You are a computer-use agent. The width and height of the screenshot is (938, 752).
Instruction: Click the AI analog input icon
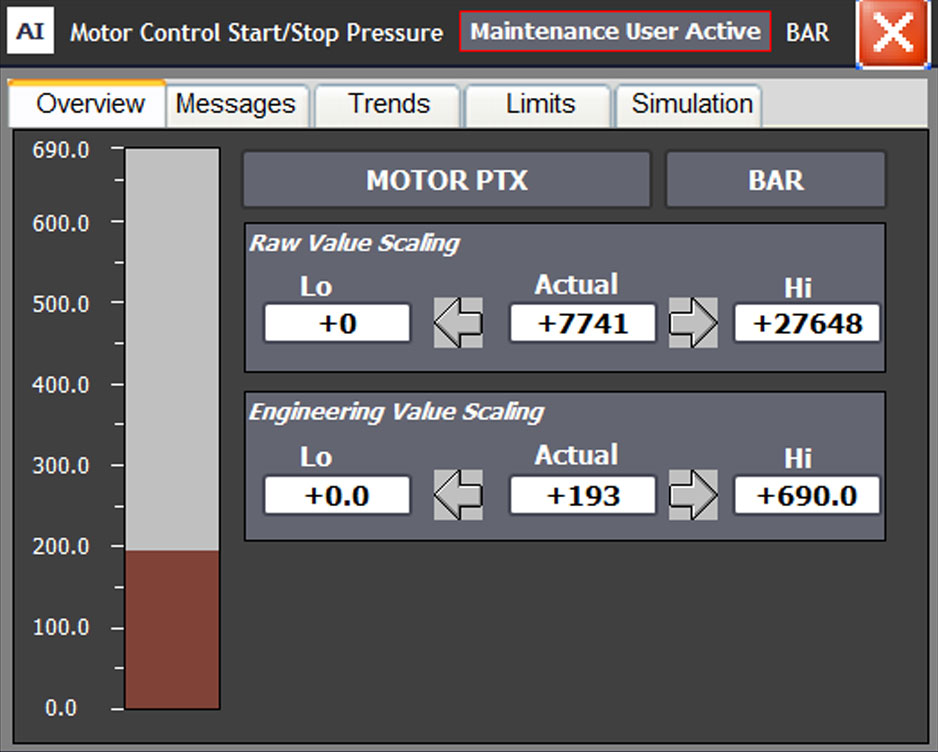(x=30, y=29)
